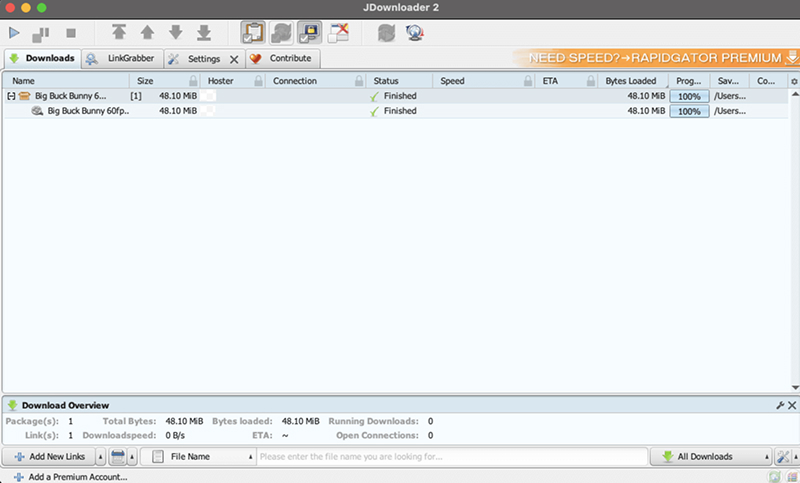Viewport: 800px width, 483px height.
Task: Sort by Connection column header
Action: tap(295, 81)
